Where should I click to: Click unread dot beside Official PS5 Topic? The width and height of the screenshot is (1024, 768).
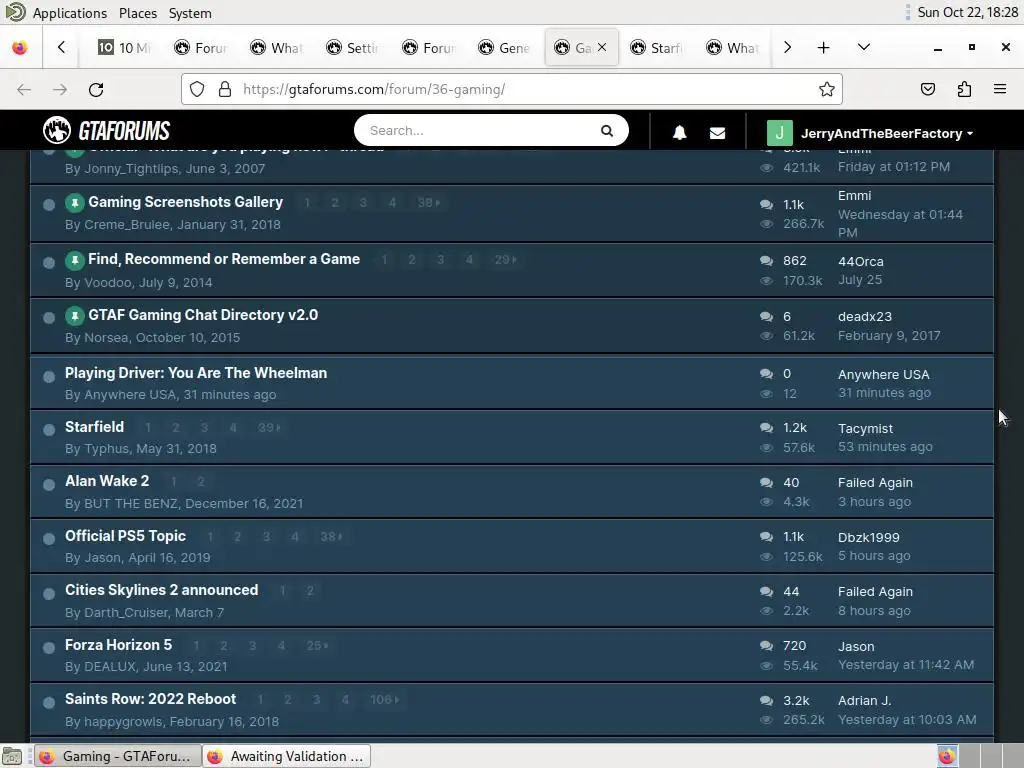point(48,539)
